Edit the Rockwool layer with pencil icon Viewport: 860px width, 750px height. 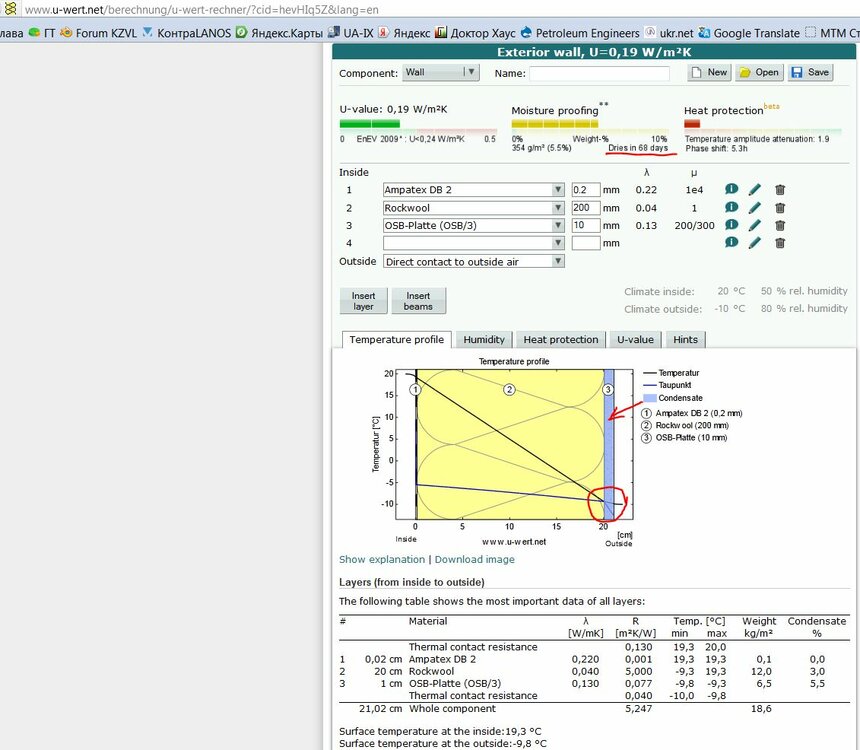[755, 207]
